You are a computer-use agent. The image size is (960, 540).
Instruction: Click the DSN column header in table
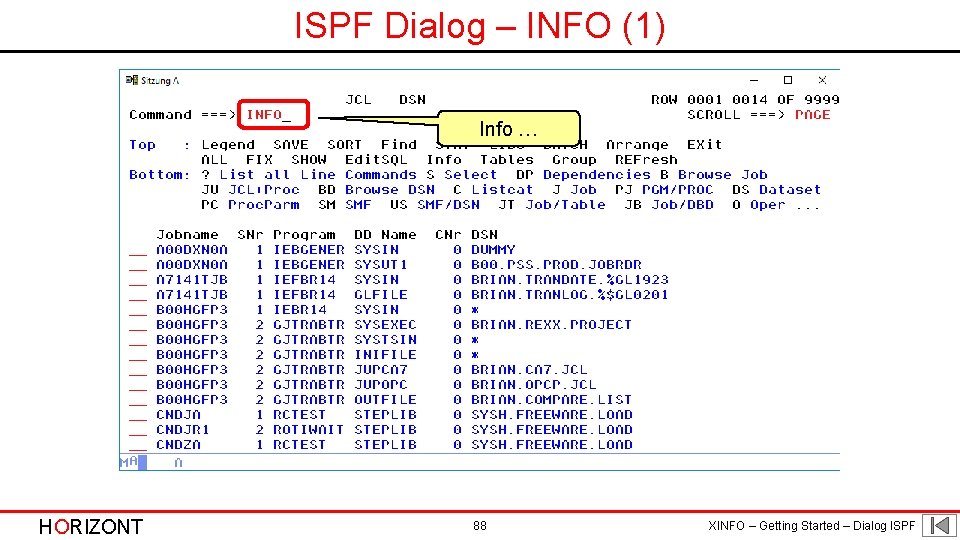(x=484, y=234)
